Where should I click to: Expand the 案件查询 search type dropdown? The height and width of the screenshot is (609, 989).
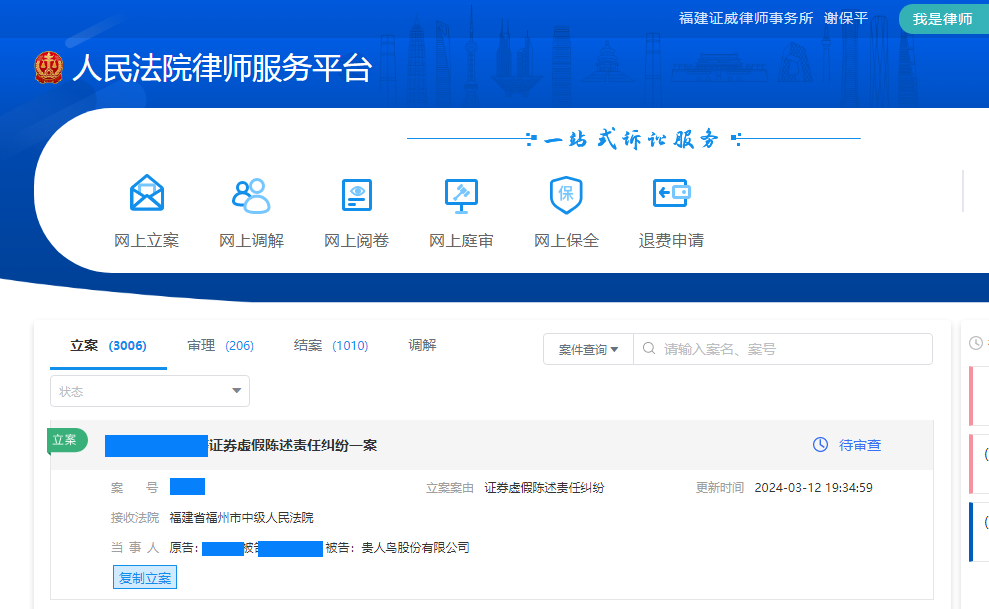pyautogui.click(x=588, y=348)
